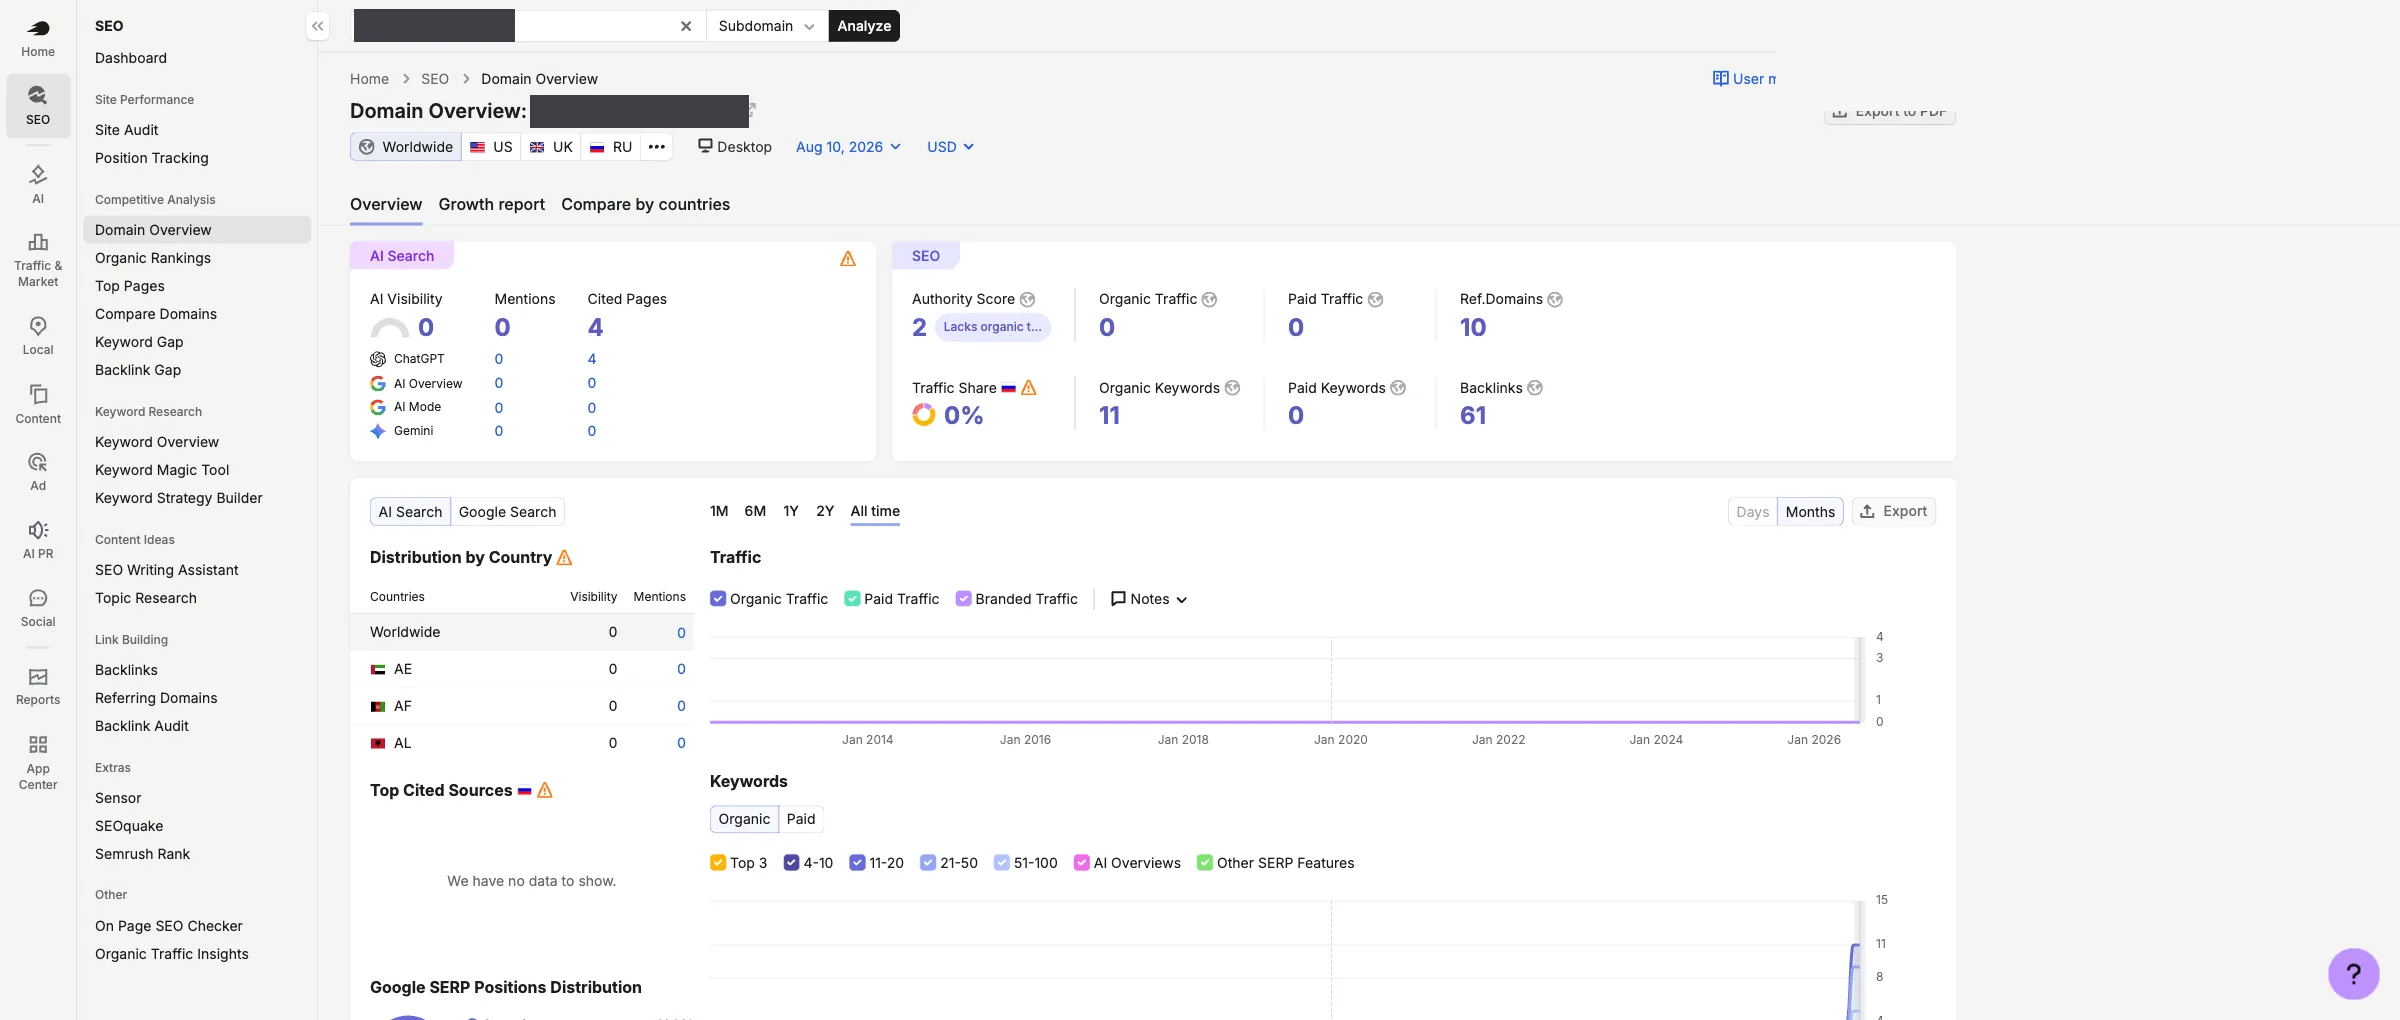The width and height of the screenshot is (2400, 1020).
Task: Open Organic Rankings in sidebar
Action: coord(153,258)
